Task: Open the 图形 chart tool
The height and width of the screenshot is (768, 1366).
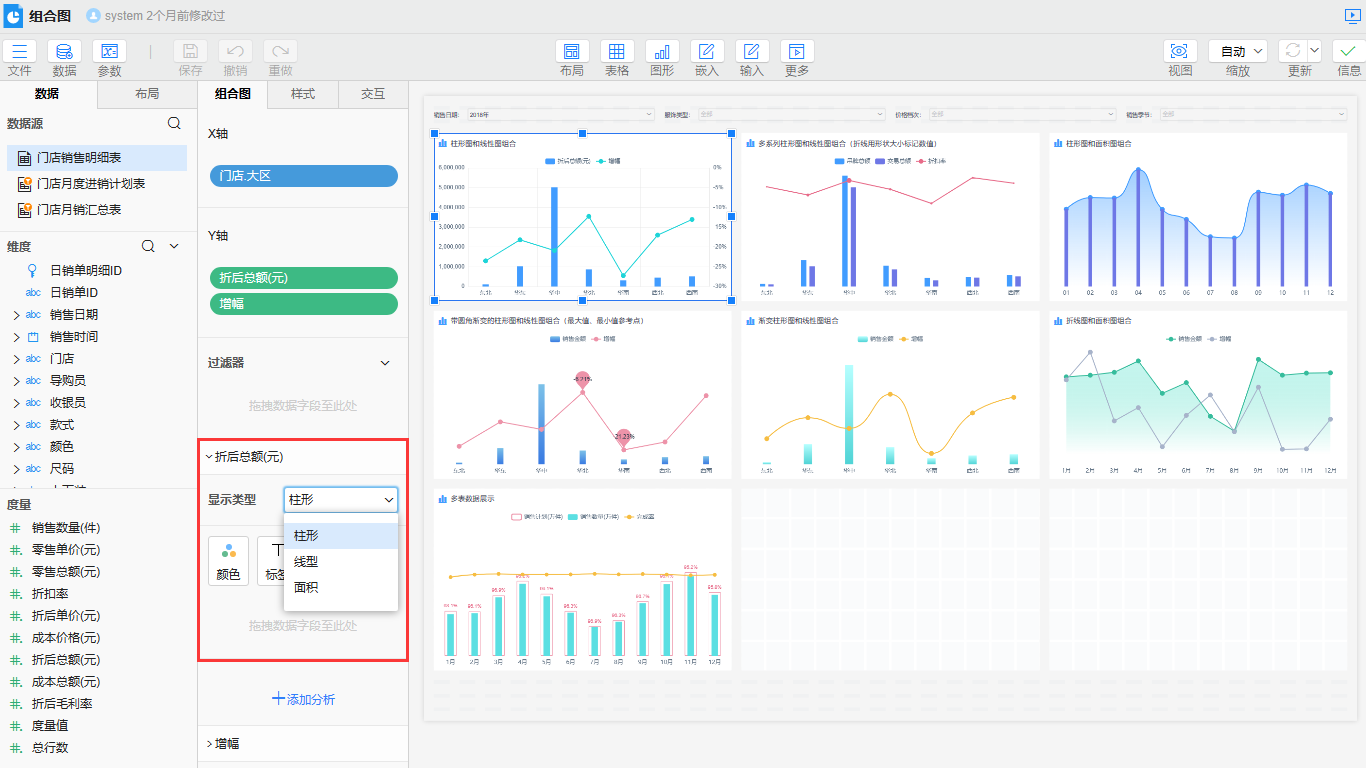Action: pos(662,52)
